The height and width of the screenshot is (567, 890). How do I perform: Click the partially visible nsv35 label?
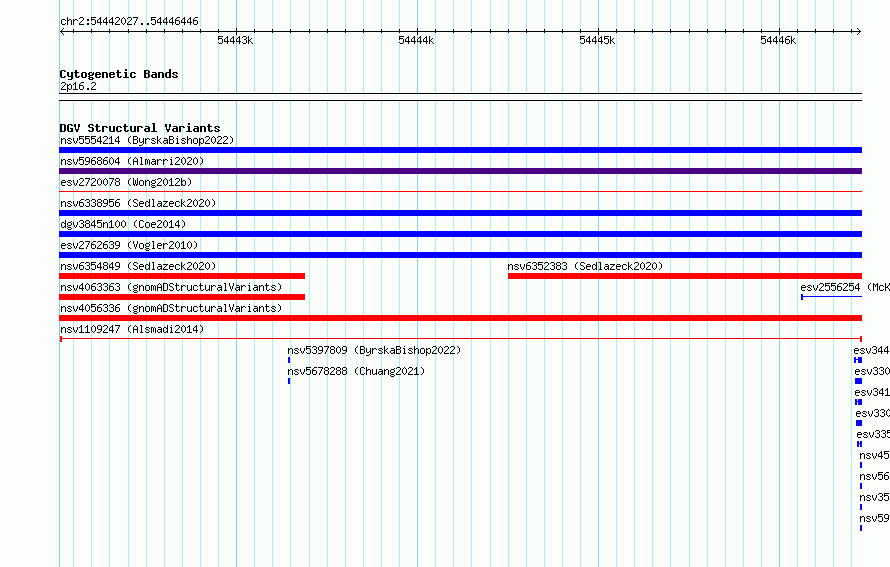(x=874, y=497)
